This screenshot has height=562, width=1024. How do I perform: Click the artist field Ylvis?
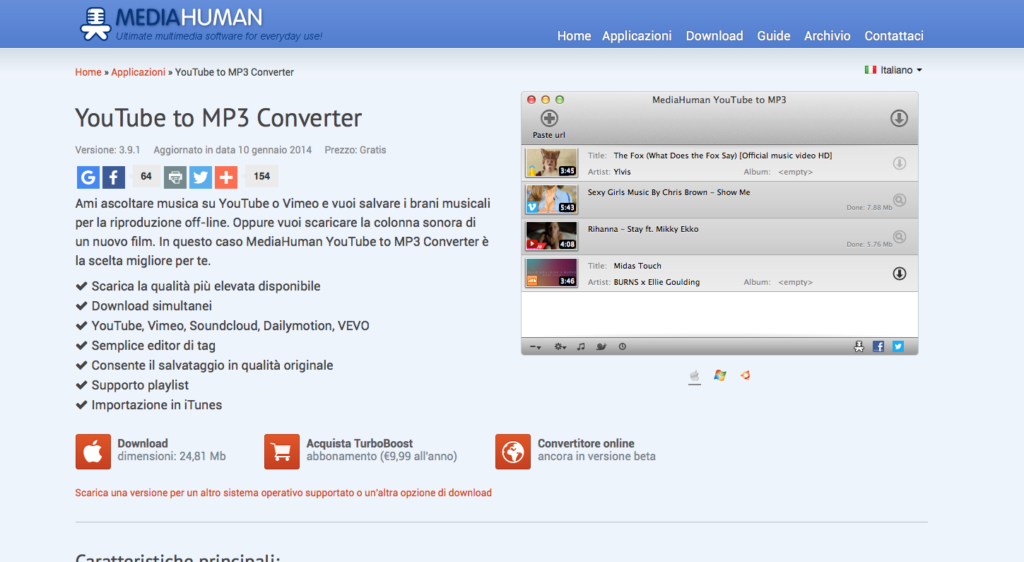pyautogui.click(x=622, y=172)
